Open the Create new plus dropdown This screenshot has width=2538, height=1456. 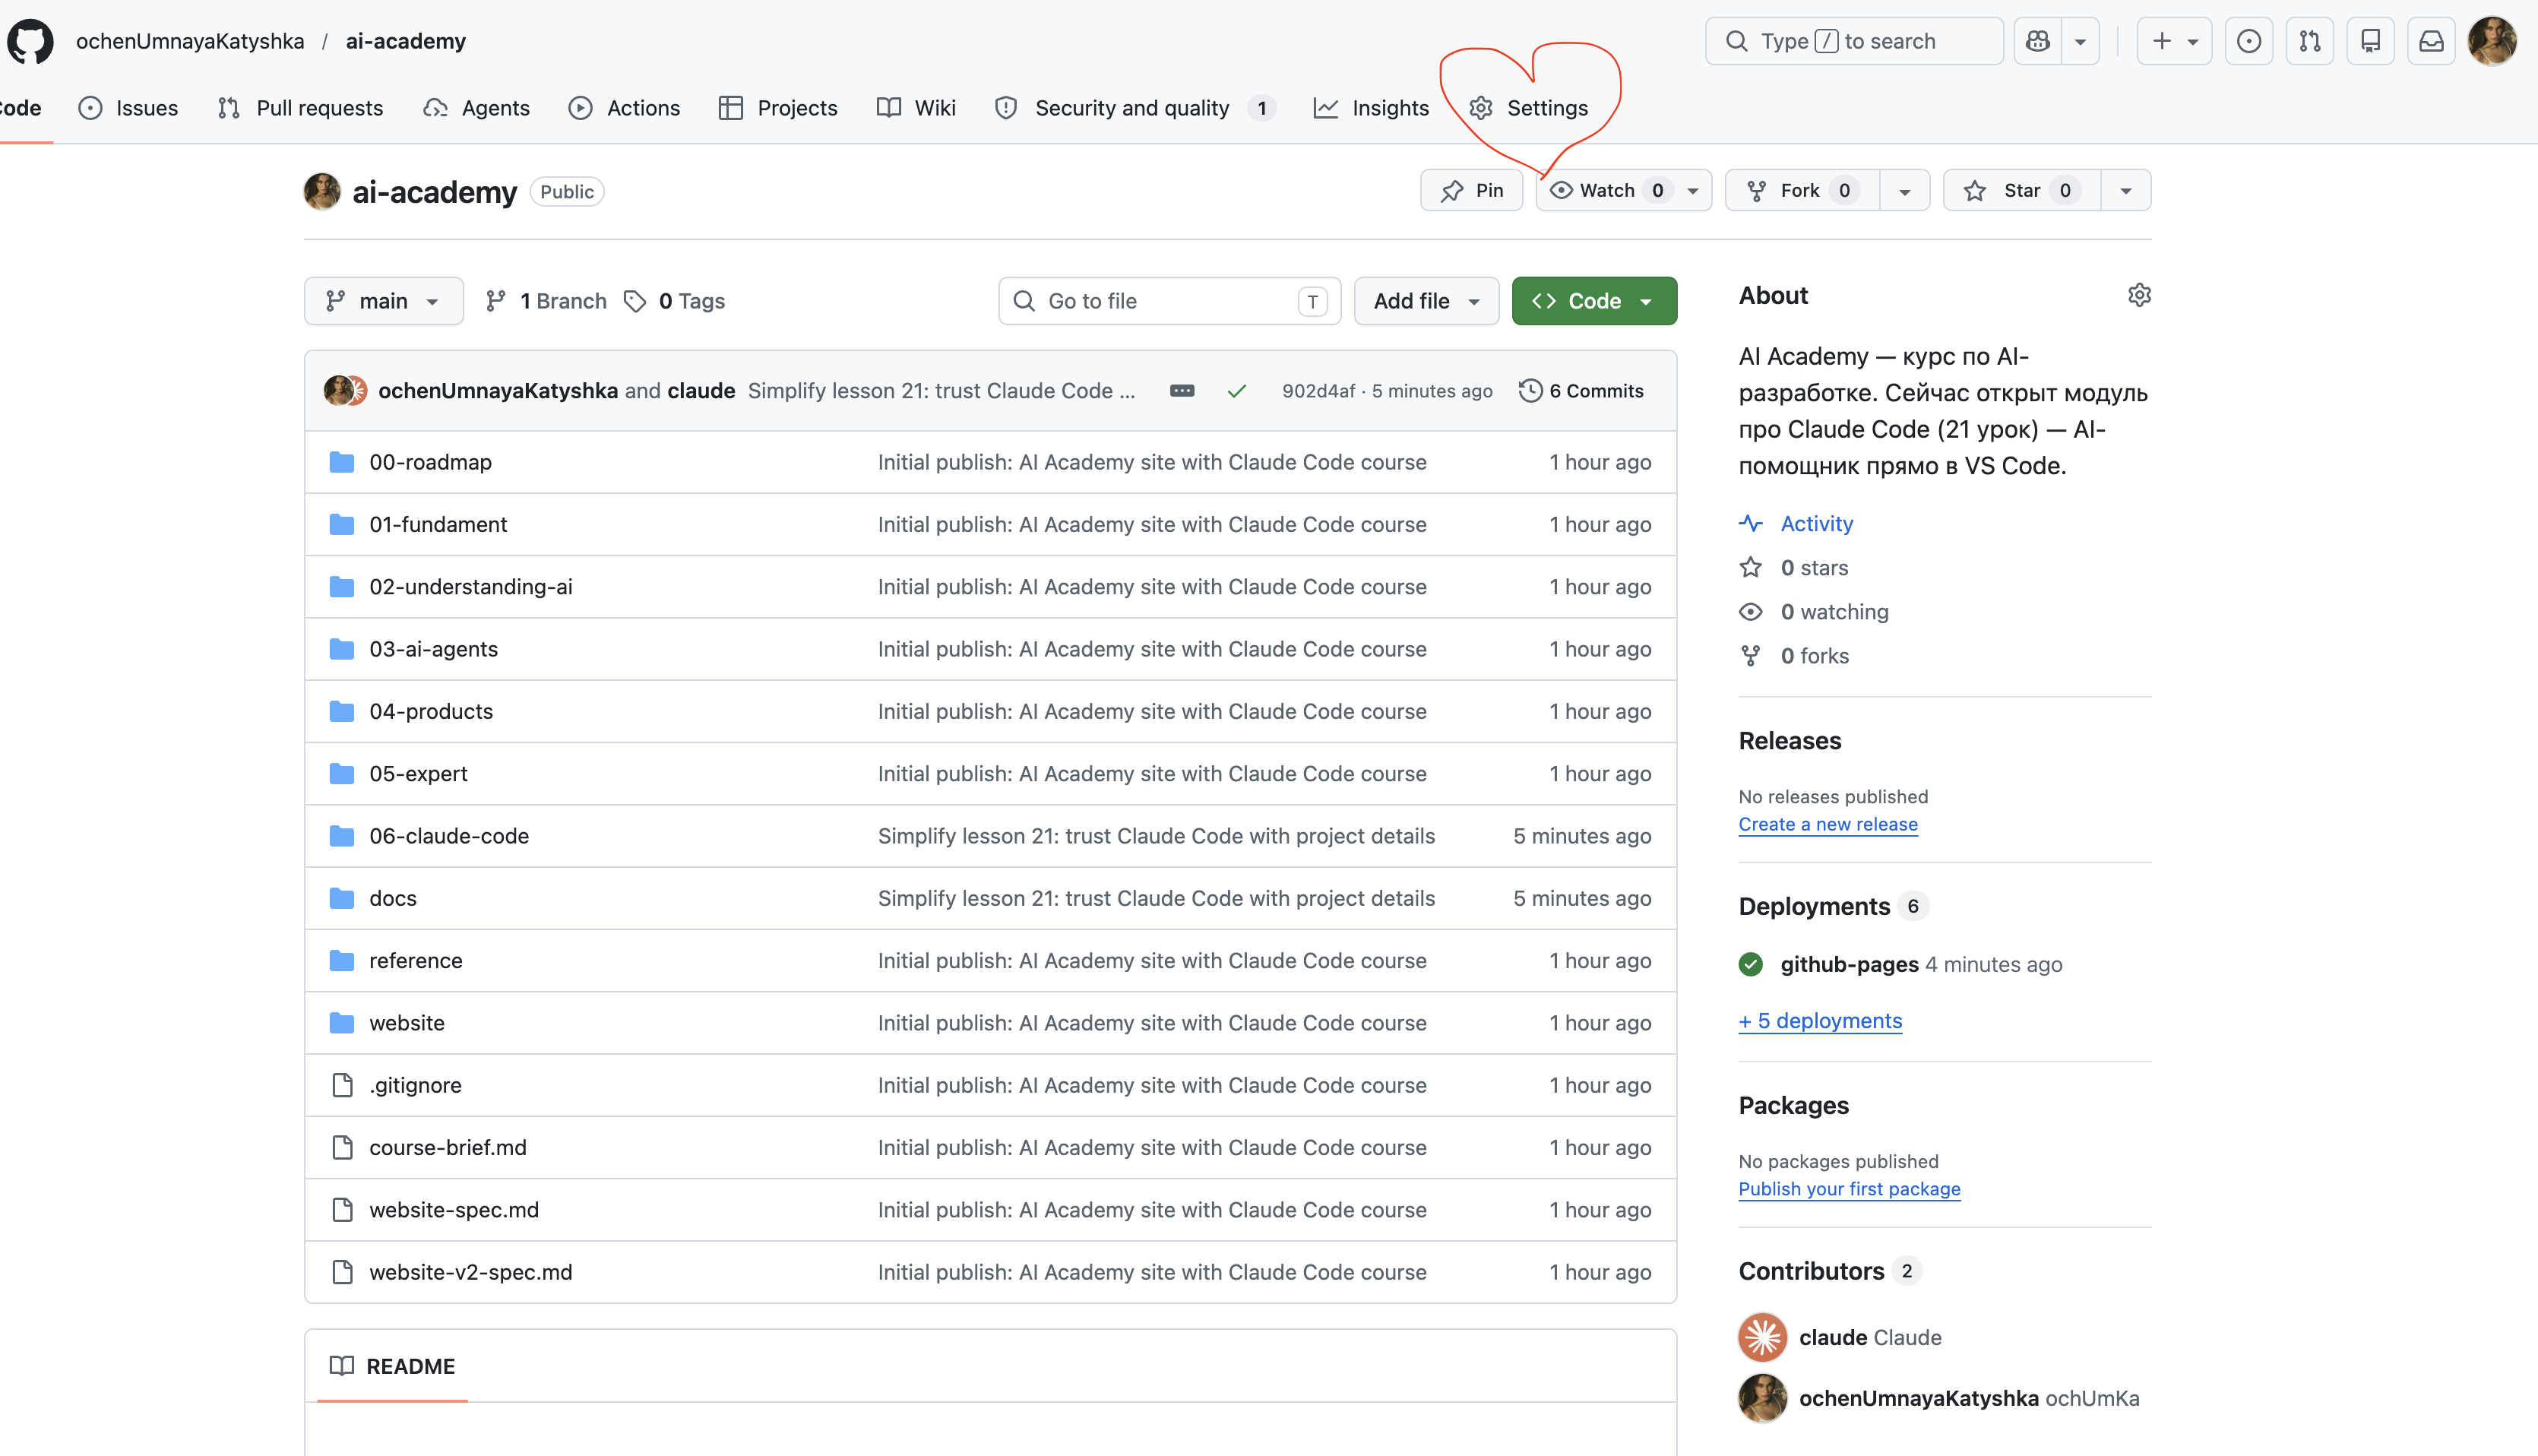coord(2174,41)
